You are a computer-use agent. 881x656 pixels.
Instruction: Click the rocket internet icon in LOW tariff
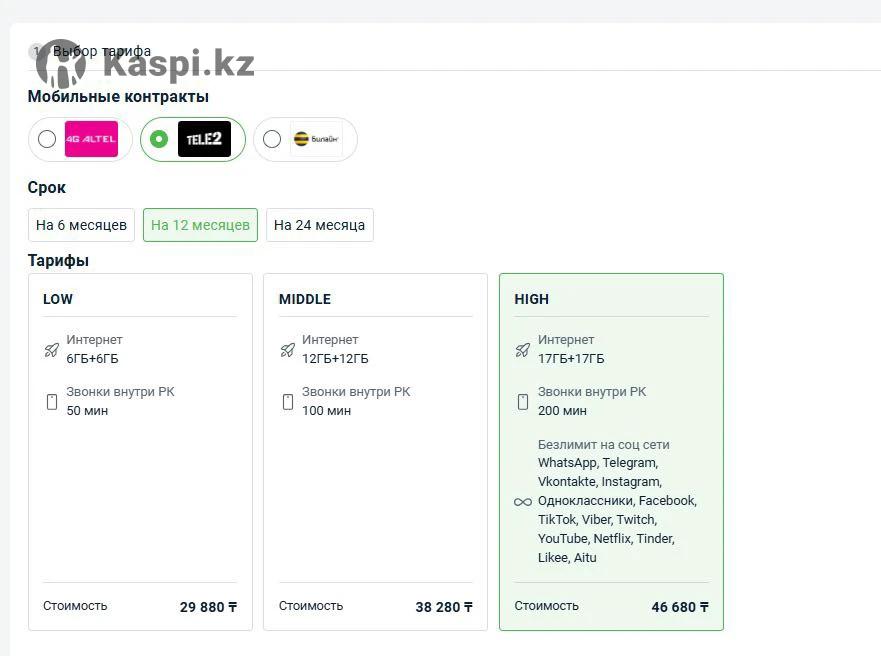[52, 350]
